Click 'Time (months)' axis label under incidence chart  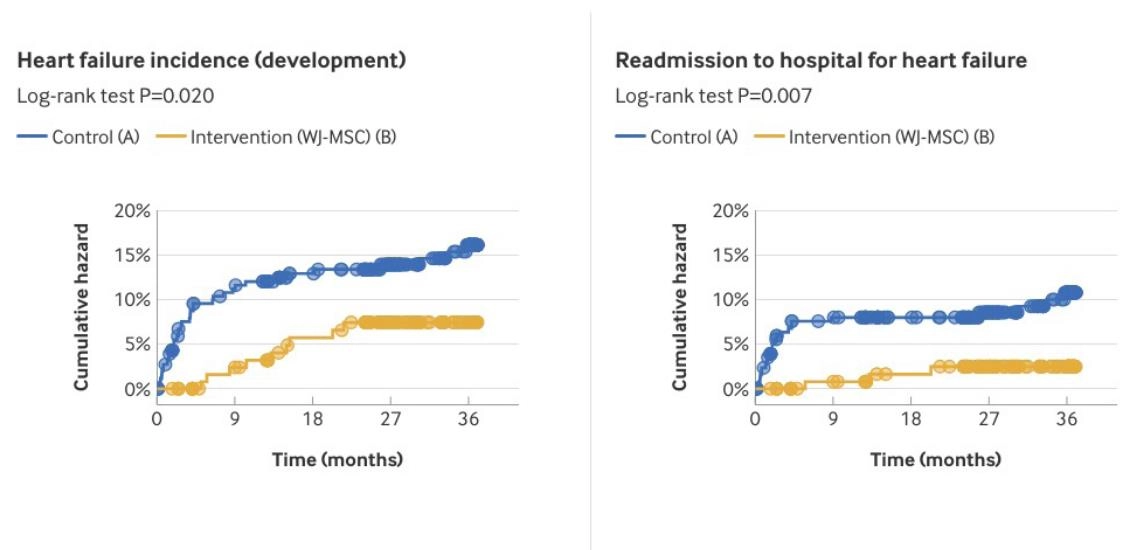coord(338,460)
